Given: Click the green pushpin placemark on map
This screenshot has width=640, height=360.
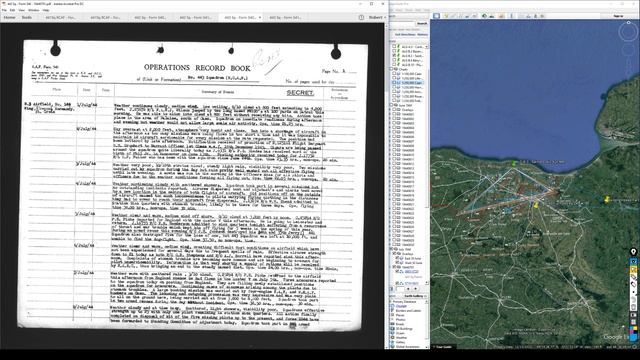Looking at the screenshot, I should (514, 163).
